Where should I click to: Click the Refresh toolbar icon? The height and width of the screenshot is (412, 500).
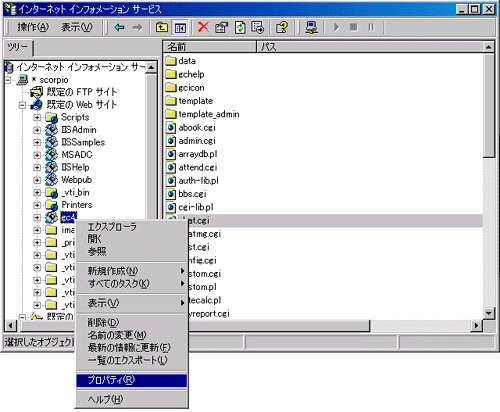[x=240, y=27]
